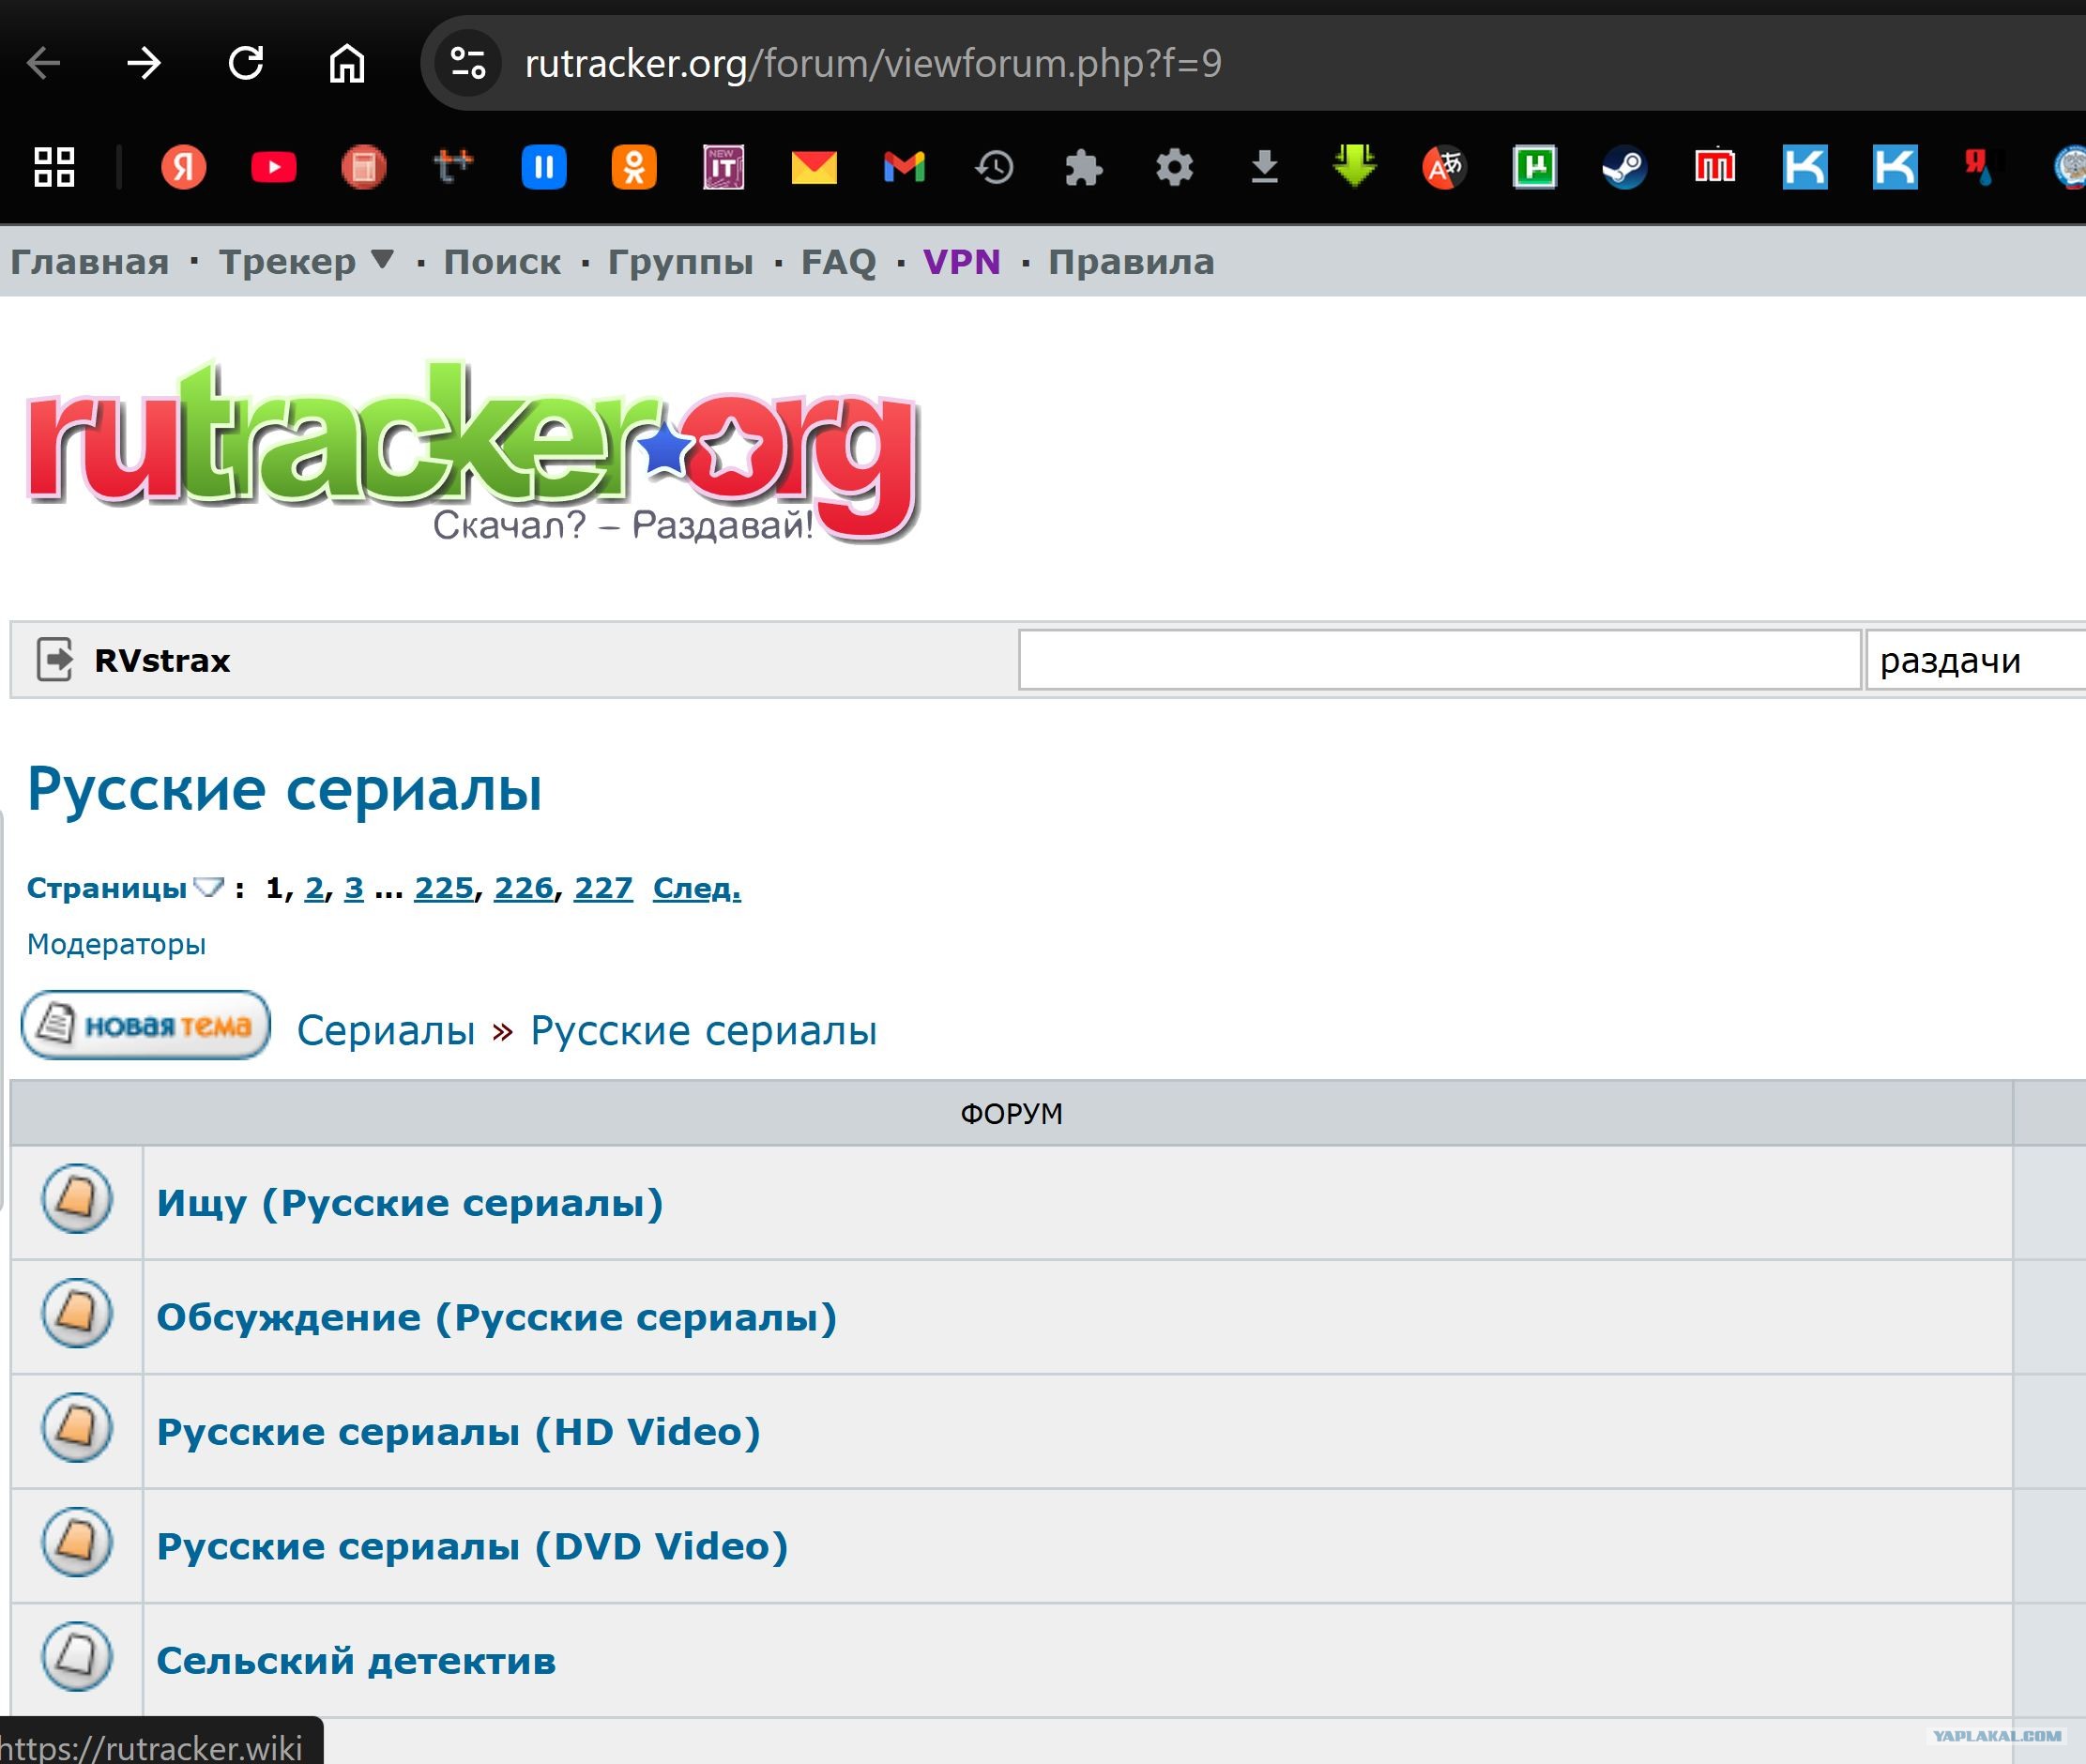
Task: Open the RVstrax profile link
Action: [x=162, y=660]
